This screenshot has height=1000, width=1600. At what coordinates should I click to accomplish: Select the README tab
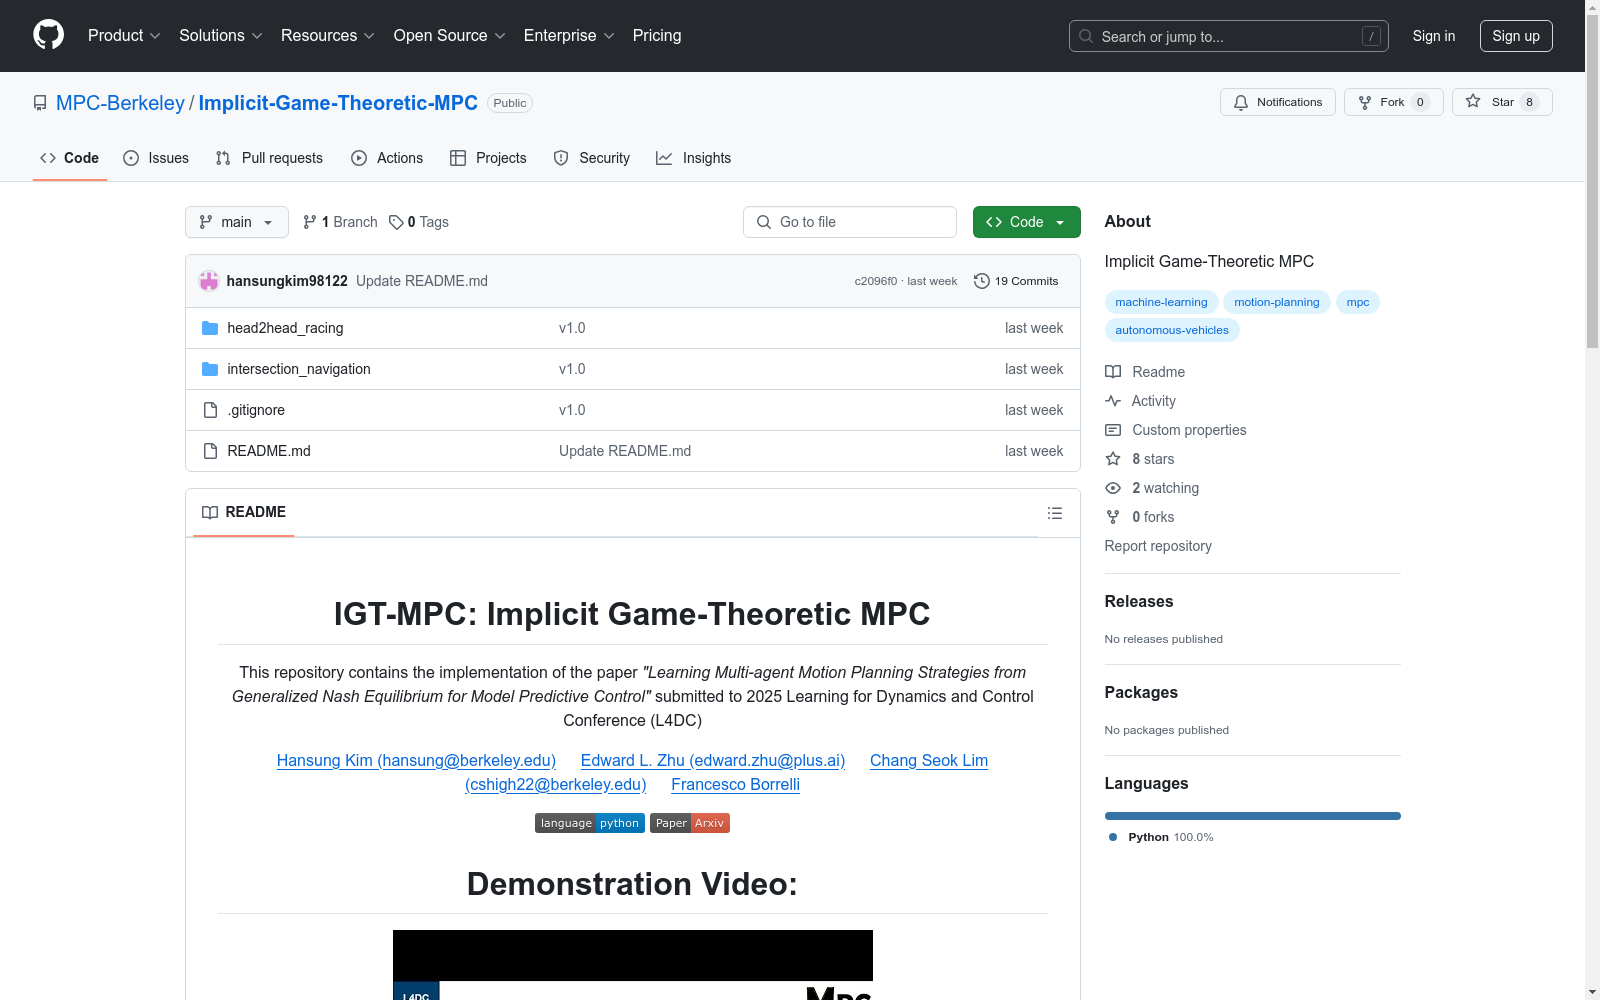point(244,512)
